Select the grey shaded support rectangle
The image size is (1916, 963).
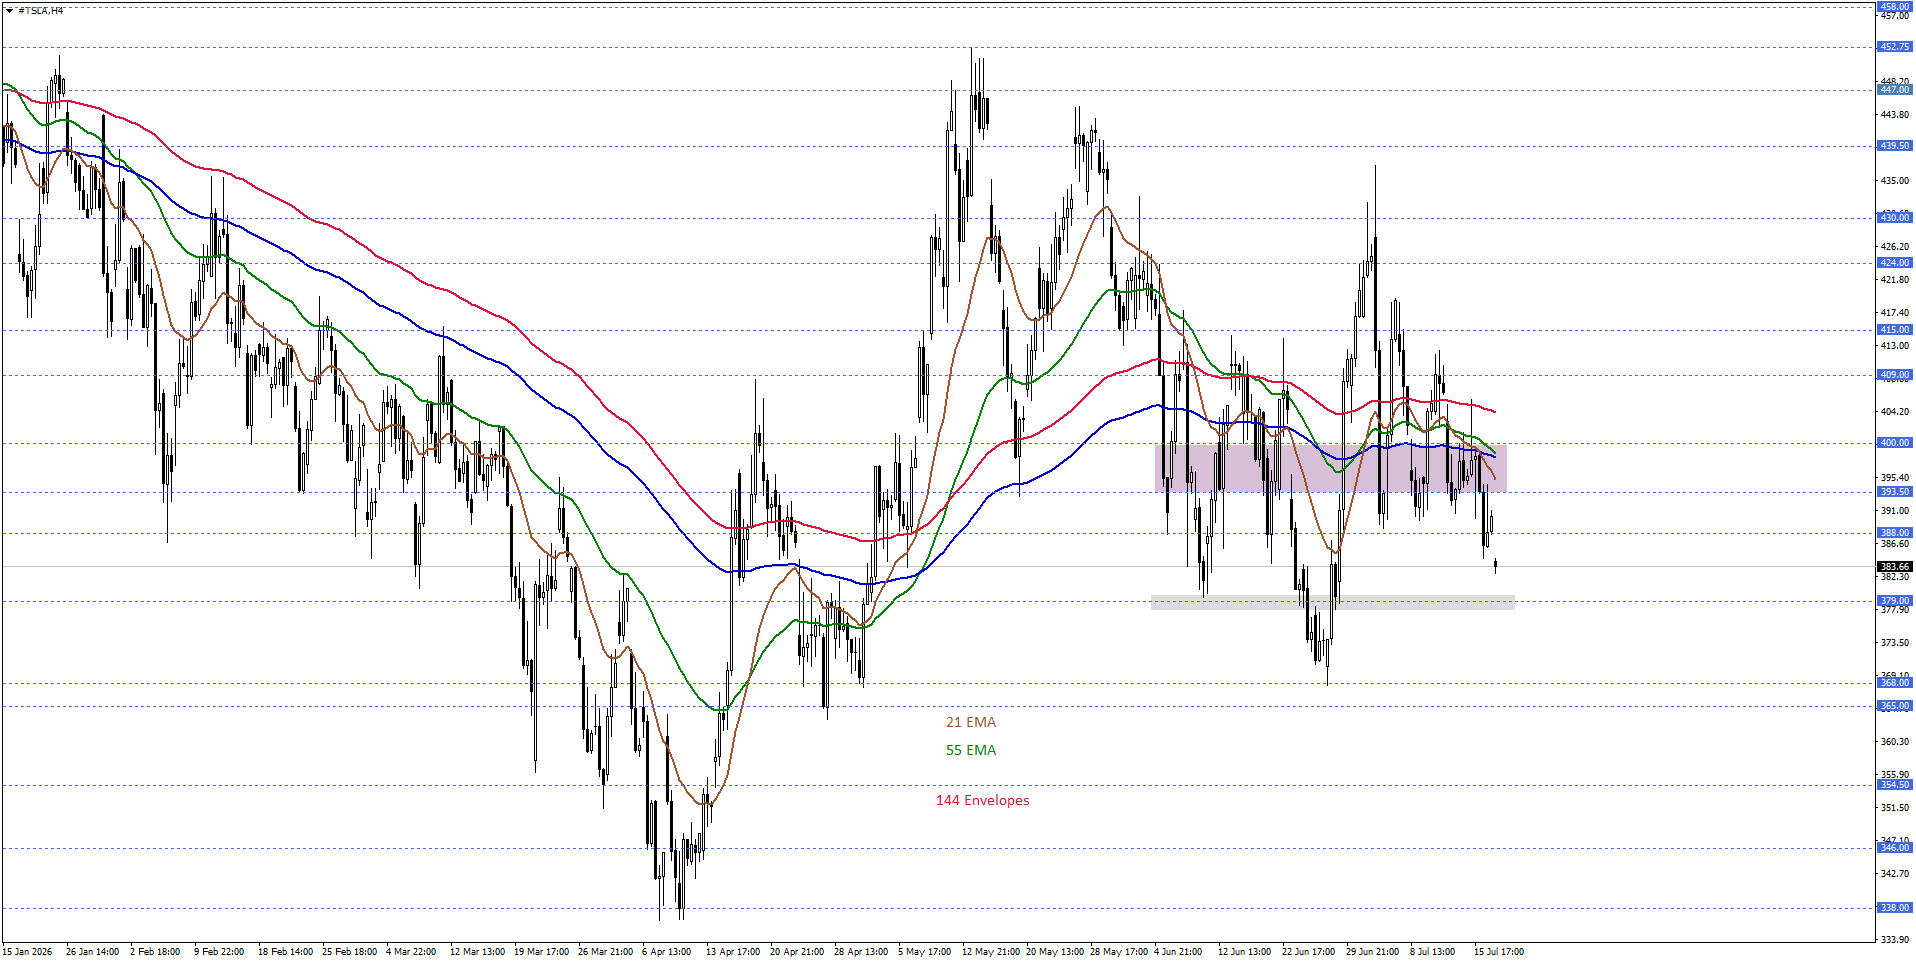pyautogui.click(x=1333, y=602)
